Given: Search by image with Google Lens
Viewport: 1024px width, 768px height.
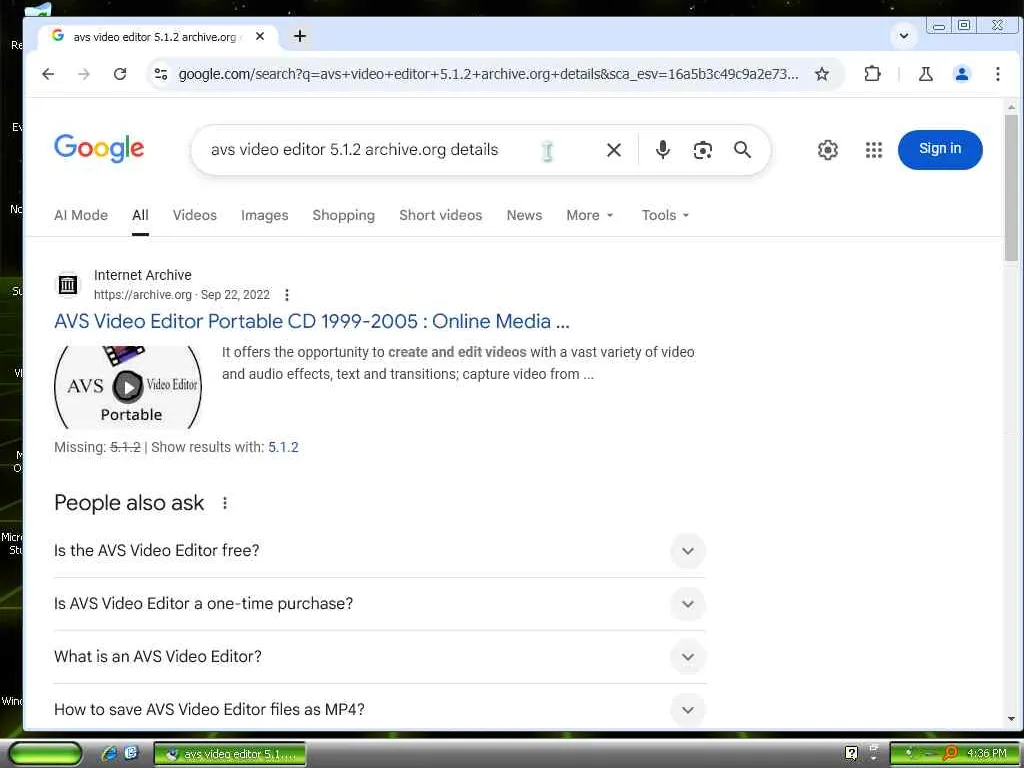Looking at the screenshot, I should [702, 150].
